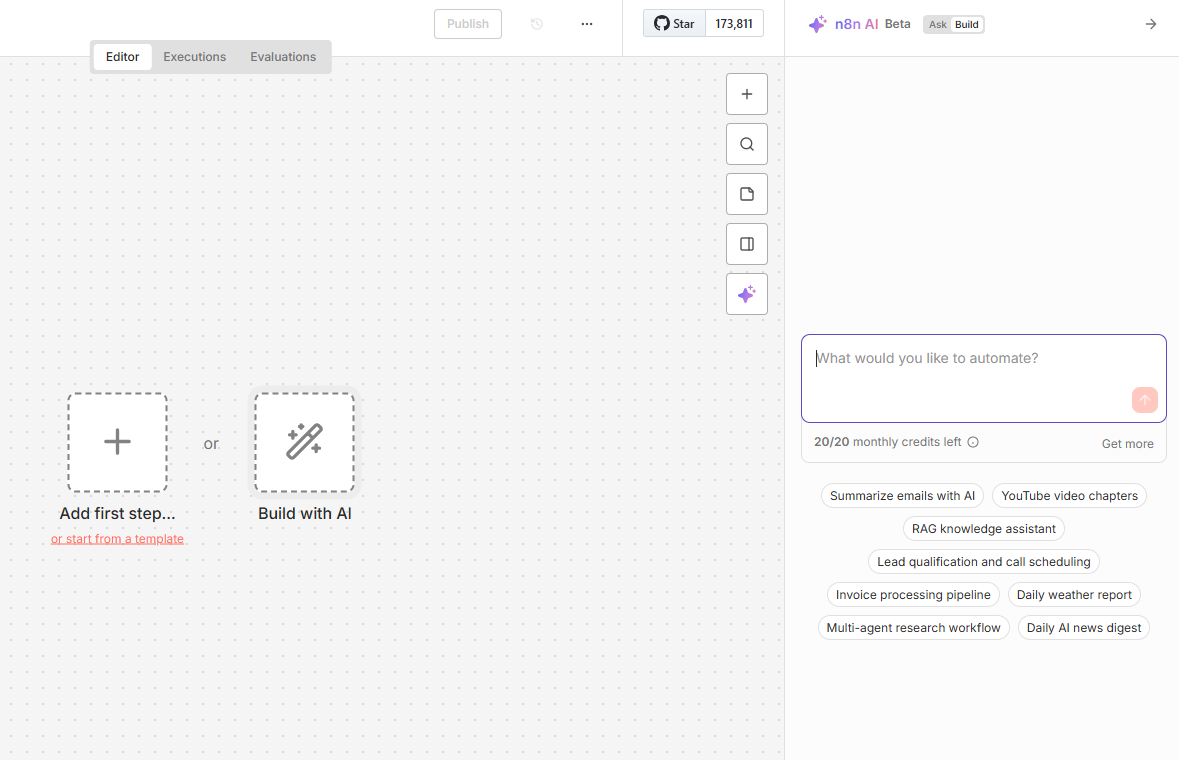Switch to the Executions tab

195,57
